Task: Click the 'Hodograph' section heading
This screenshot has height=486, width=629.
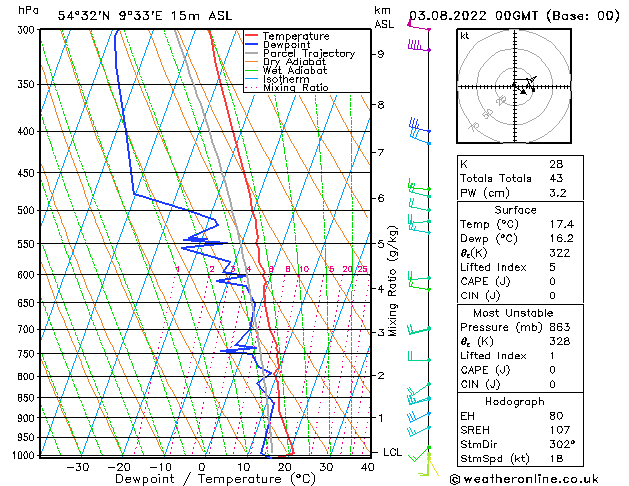Action: 515,401
